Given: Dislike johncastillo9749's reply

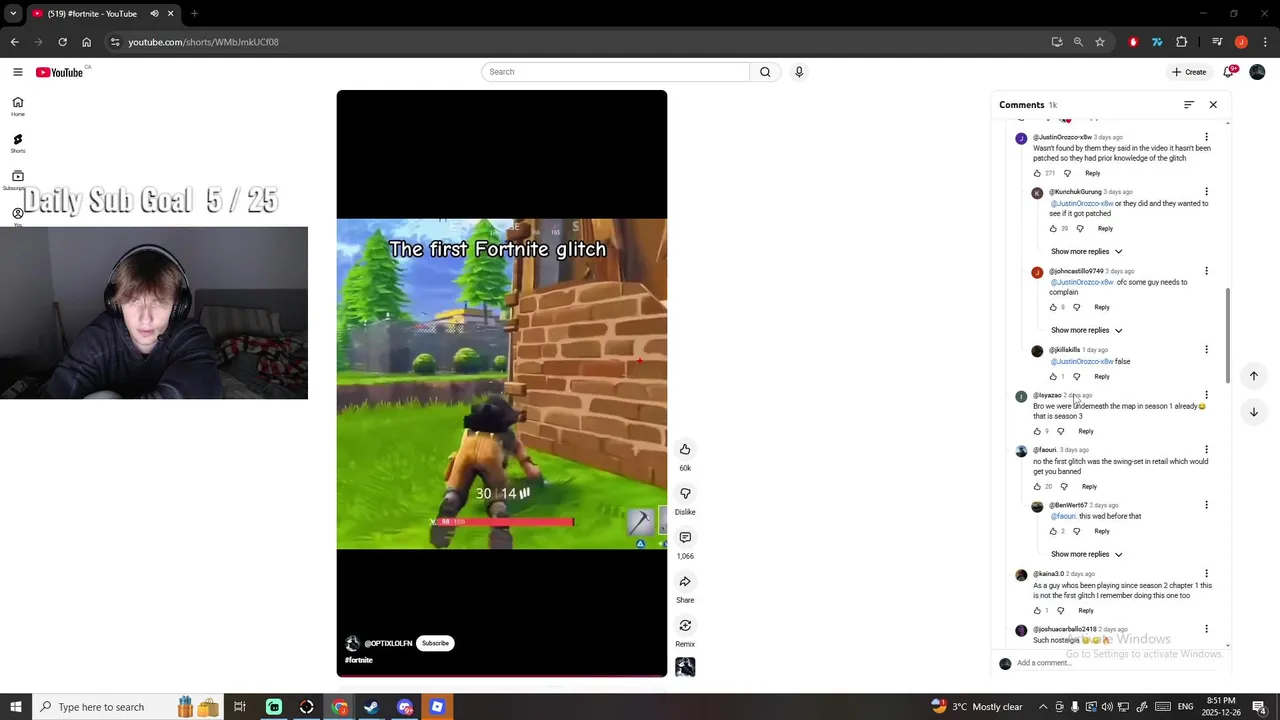Looking at the screenshot, I should pyautogui.click(x=1076, y=307).
